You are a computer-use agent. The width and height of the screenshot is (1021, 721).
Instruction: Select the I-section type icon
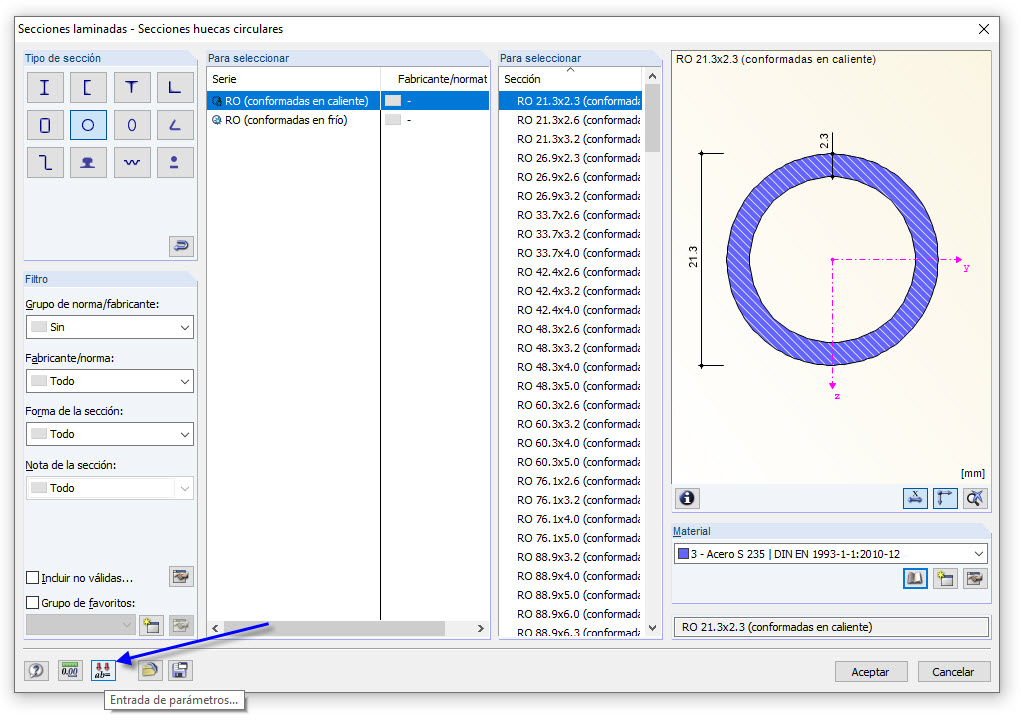[x=45, y=87]
